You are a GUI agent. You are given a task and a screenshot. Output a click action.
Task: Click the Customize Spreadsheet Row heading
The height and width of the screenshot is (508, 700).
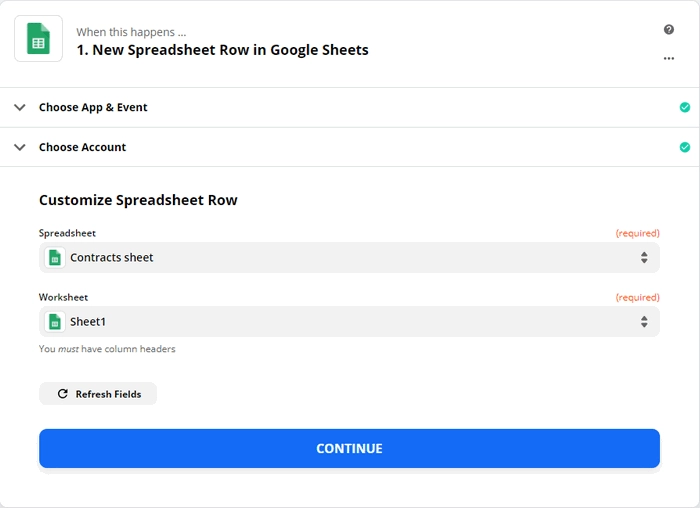138,200
